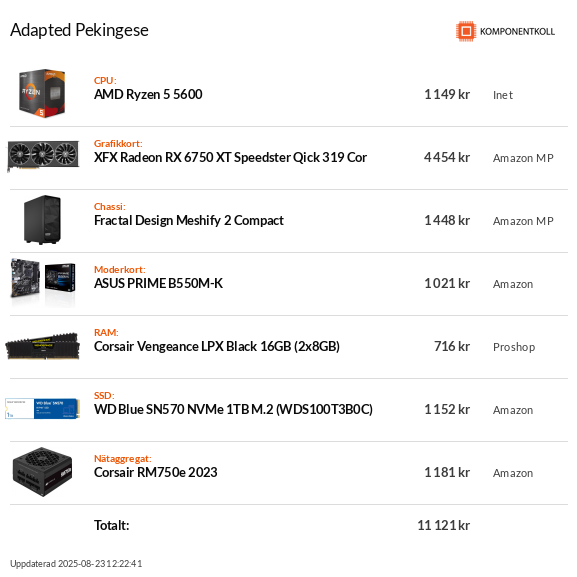Click the Komponentkoll brand text
Viewport: 577px width, 577px height.
pos(517,32)
